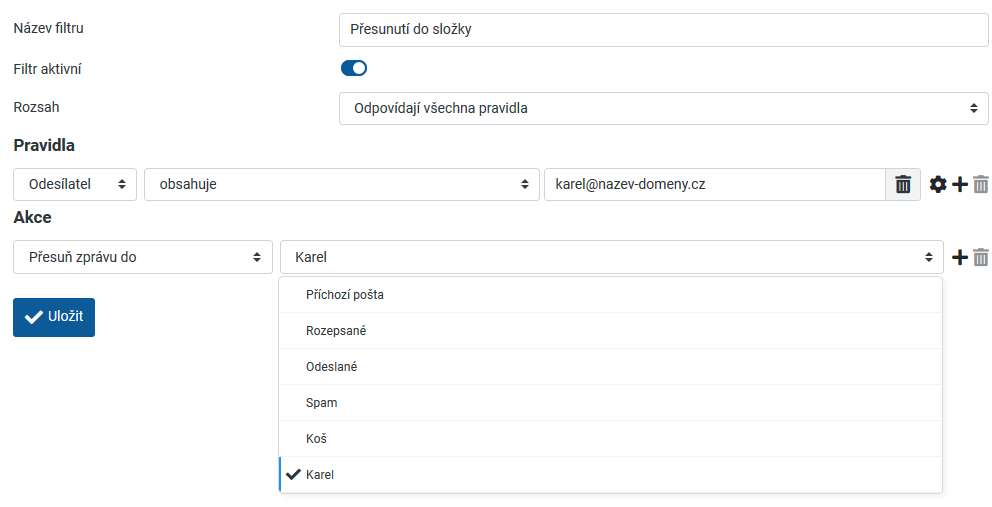Image resolution: width=992 pixels, height=507 pixels.
Task: Pick Odeslané folder option
Action: coord(332,367)
